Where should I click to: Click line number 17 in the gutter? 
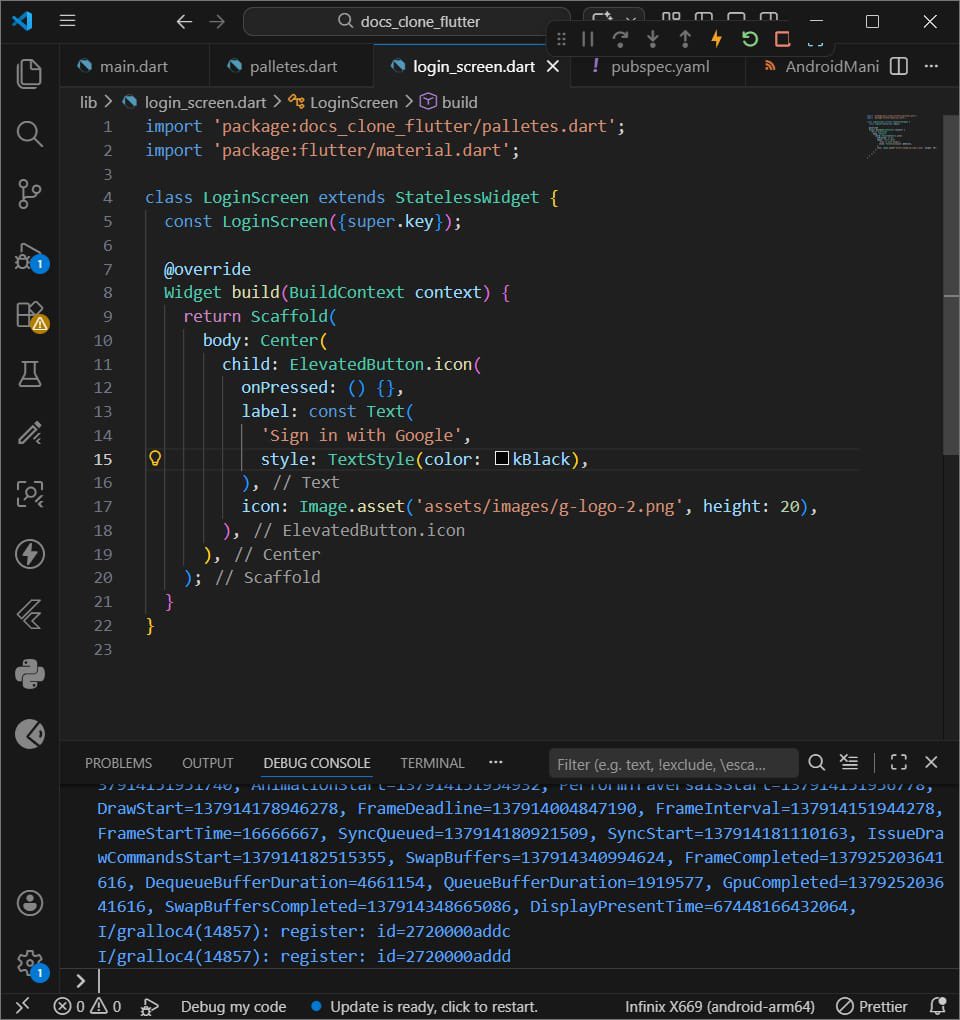tap(103, 506)
